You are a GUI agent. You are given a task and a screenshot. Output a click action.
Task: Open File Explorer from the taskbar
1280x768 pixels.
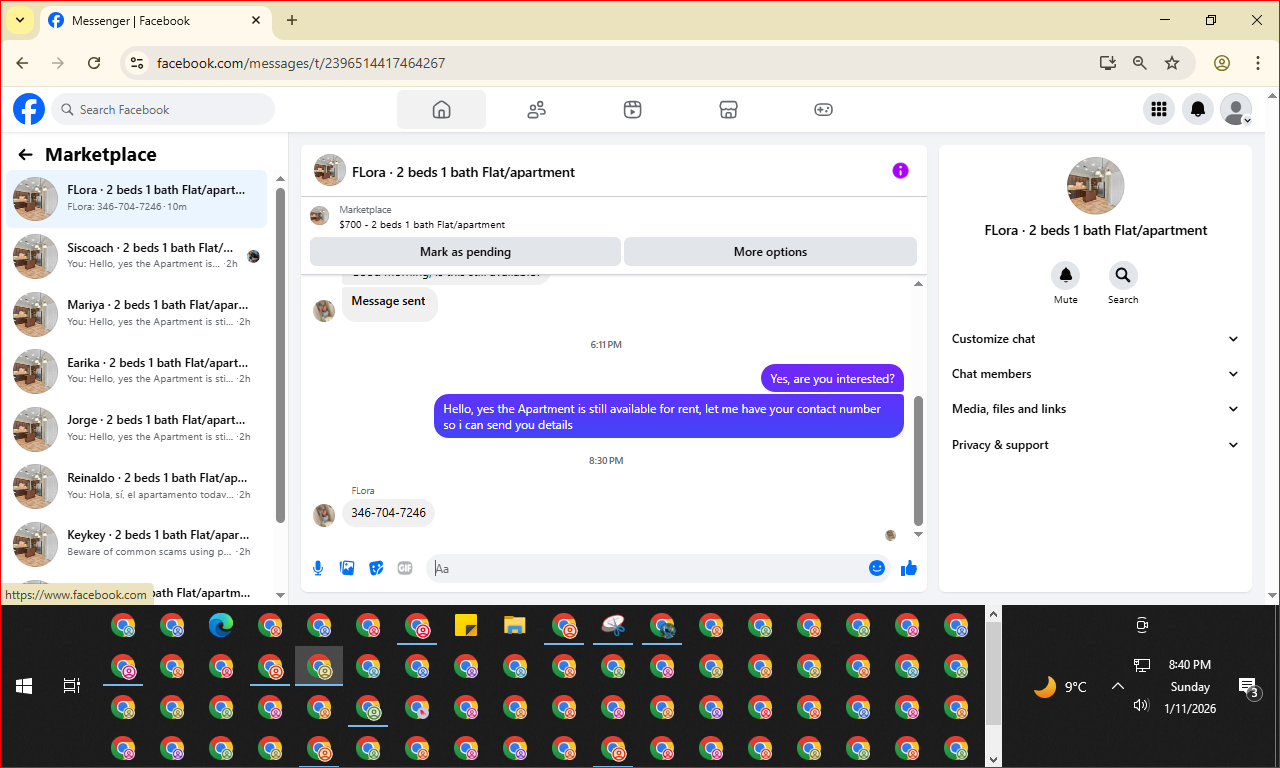[515, 626]
